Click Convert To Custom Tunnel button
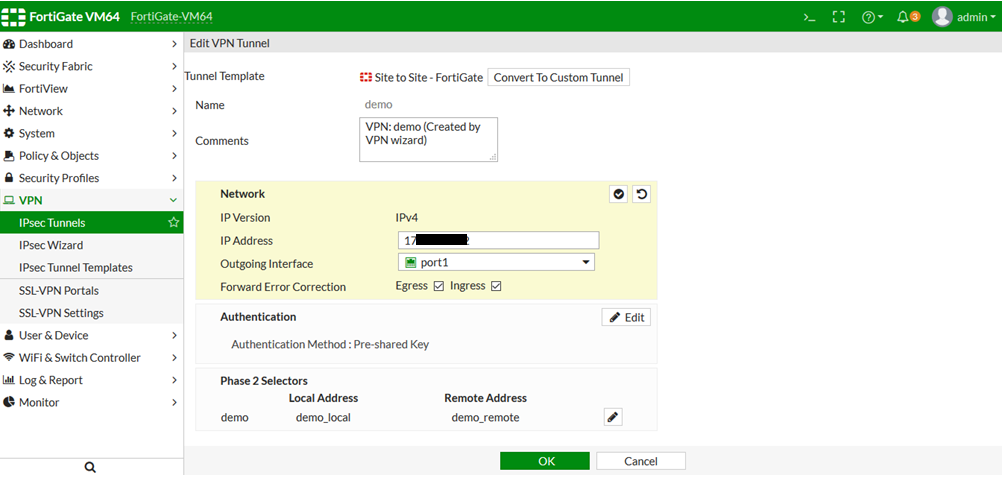The image size is (1002, 481). [x=558, y=78]
